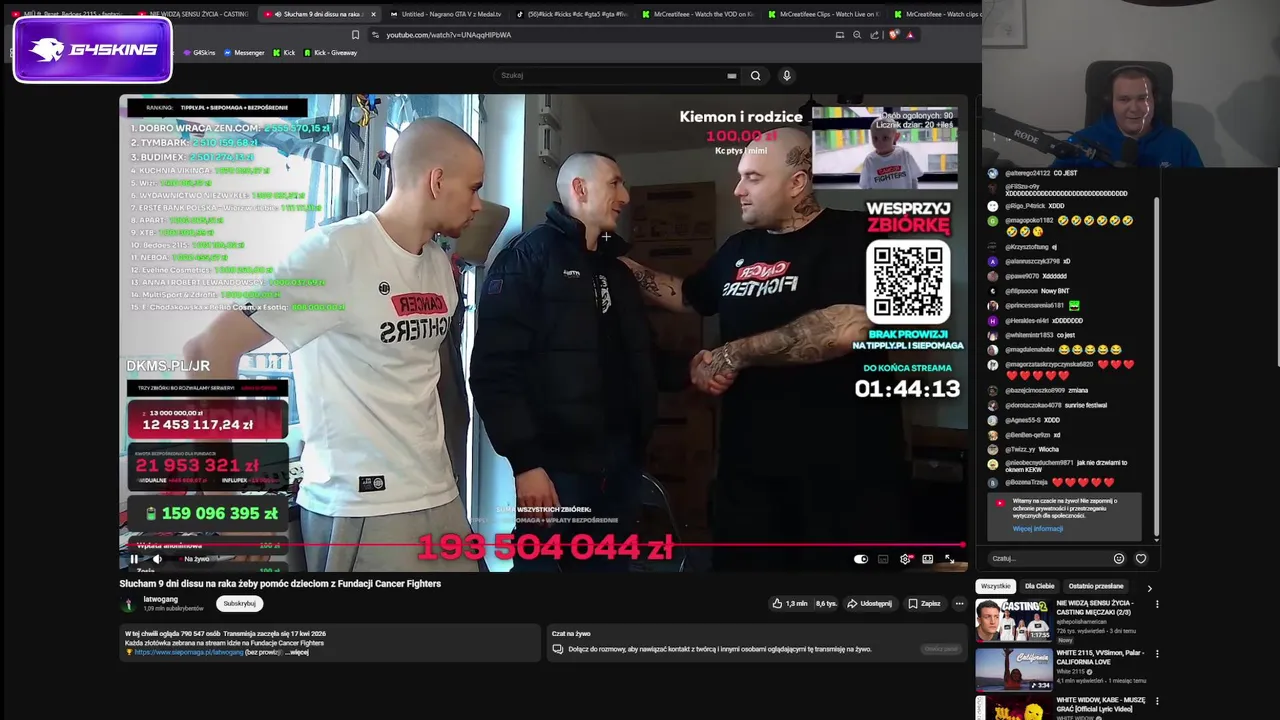
Task: Like the video with the thumbs-up button
Action: click(x=789, y=603)
